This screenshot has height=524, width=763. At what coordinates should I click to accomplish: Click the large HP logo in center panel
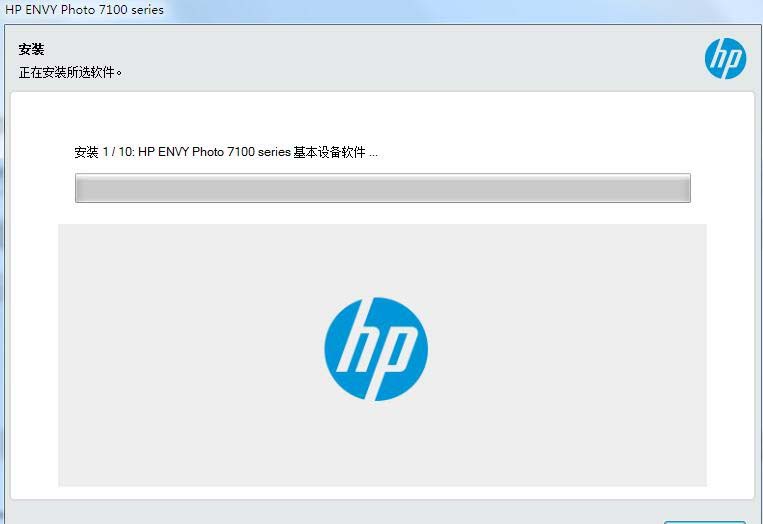point(376,349)
